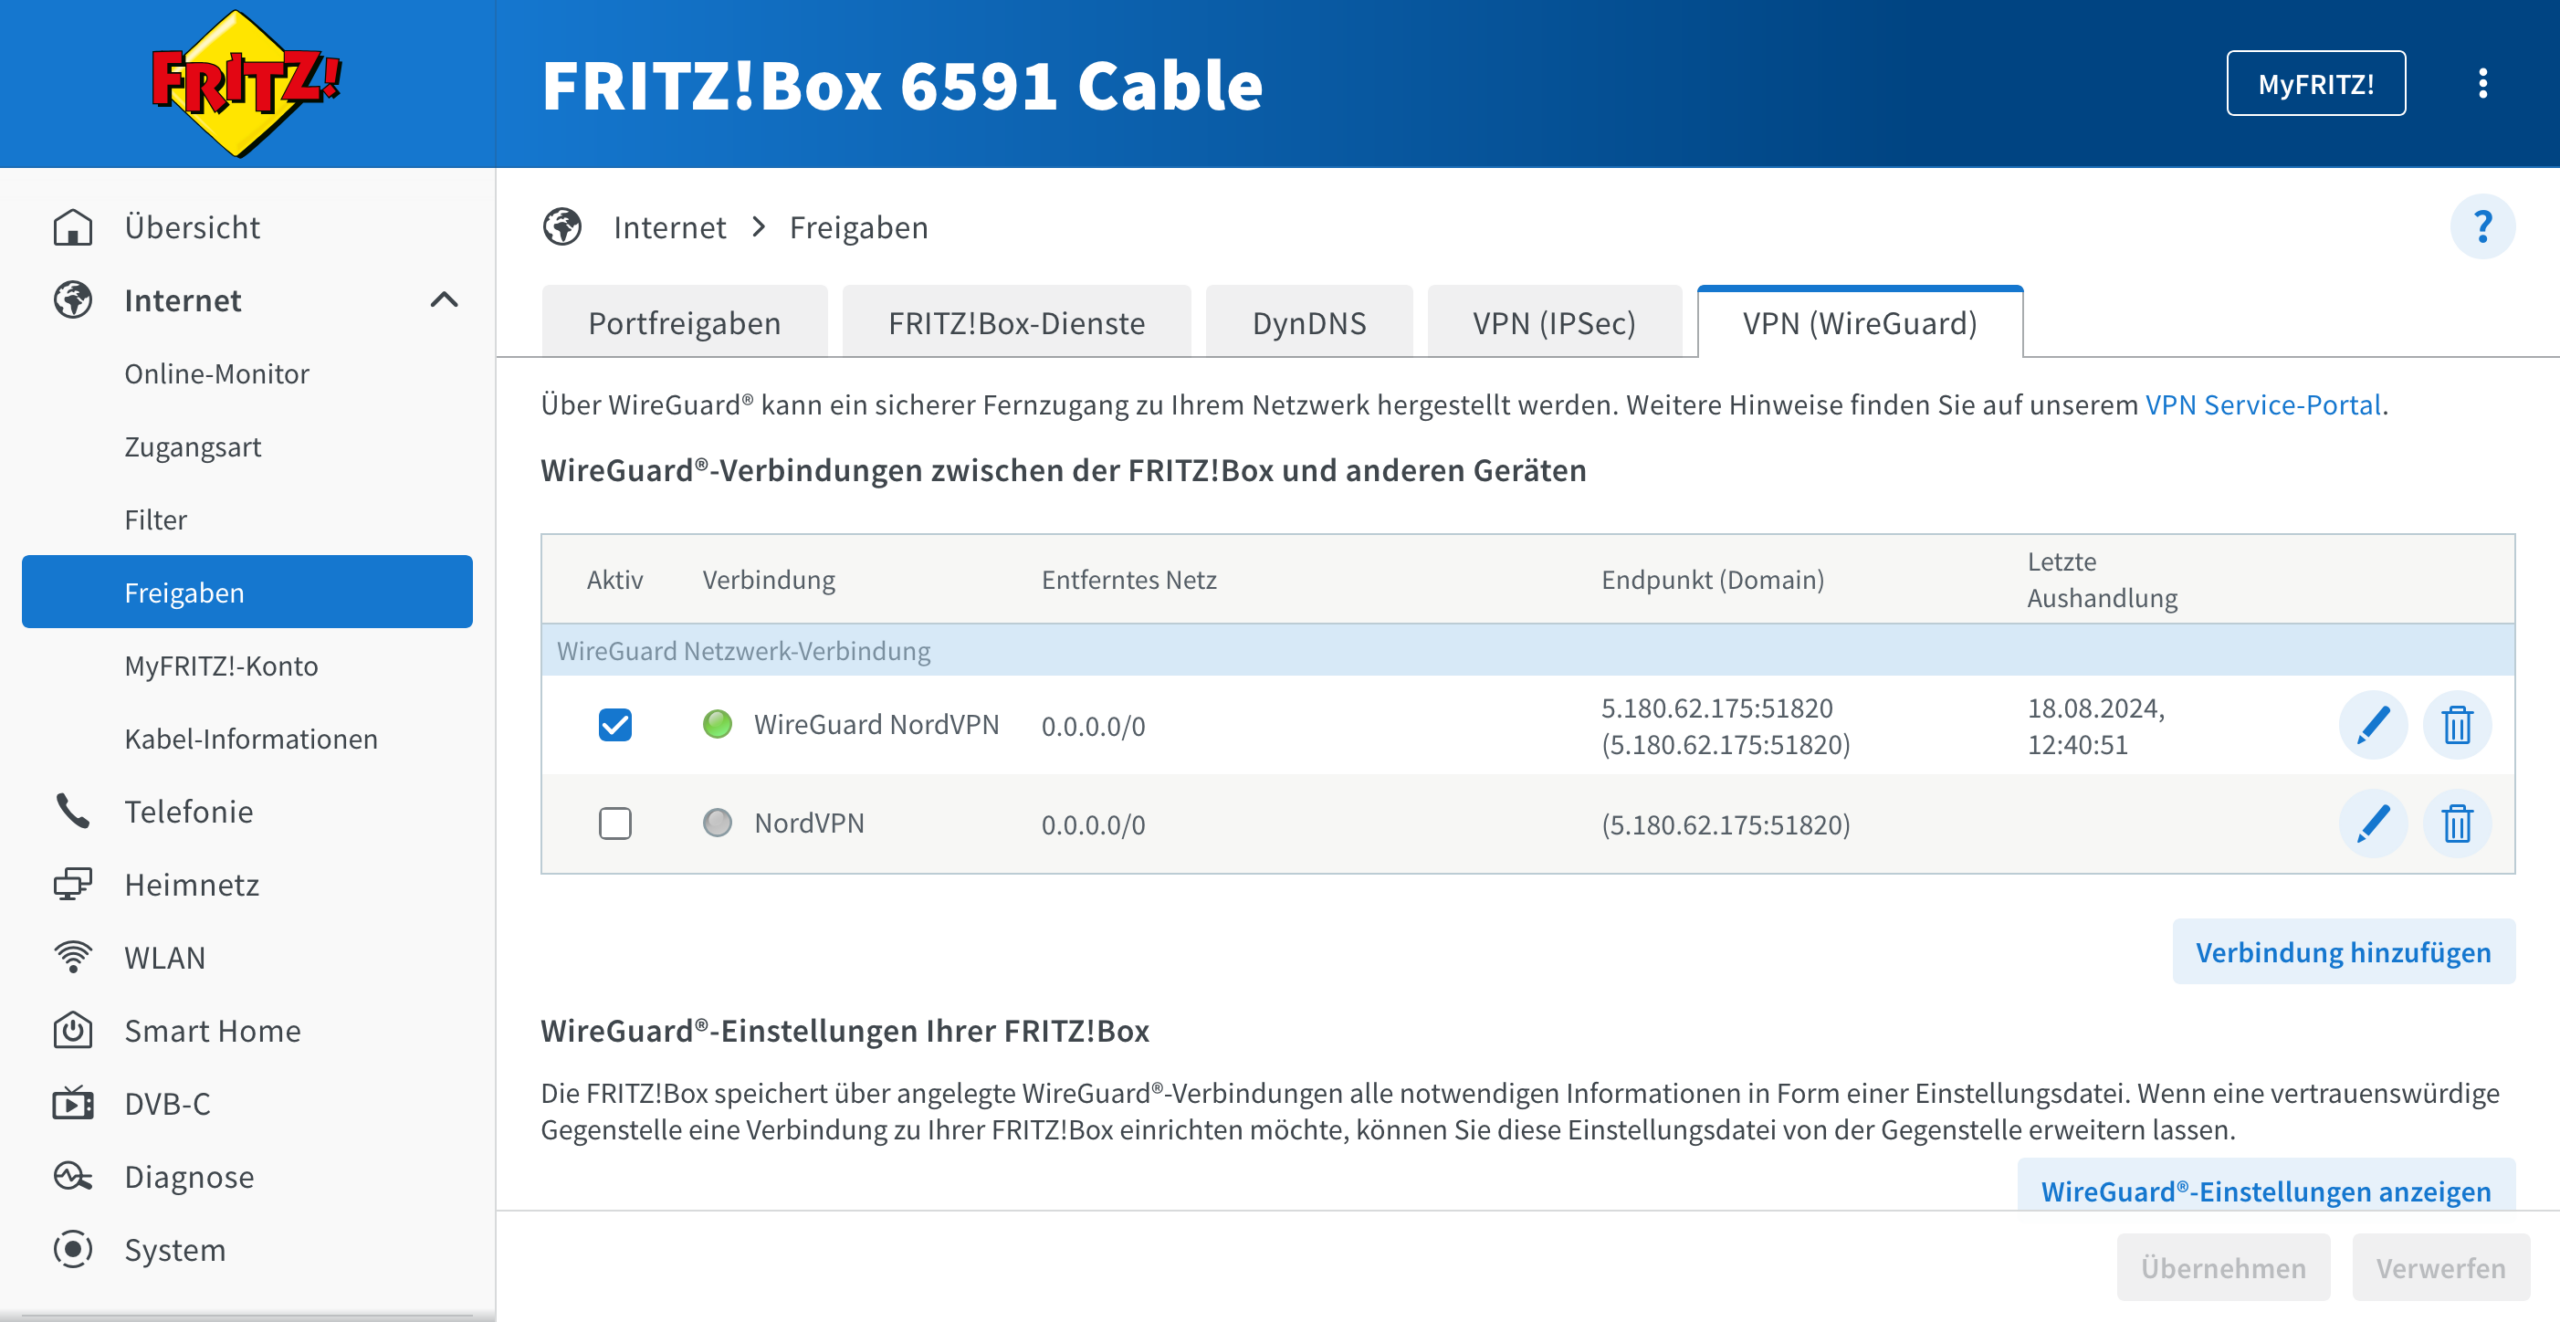Click the WireGuard NordVPN connection name

click(x=877, y=724)
